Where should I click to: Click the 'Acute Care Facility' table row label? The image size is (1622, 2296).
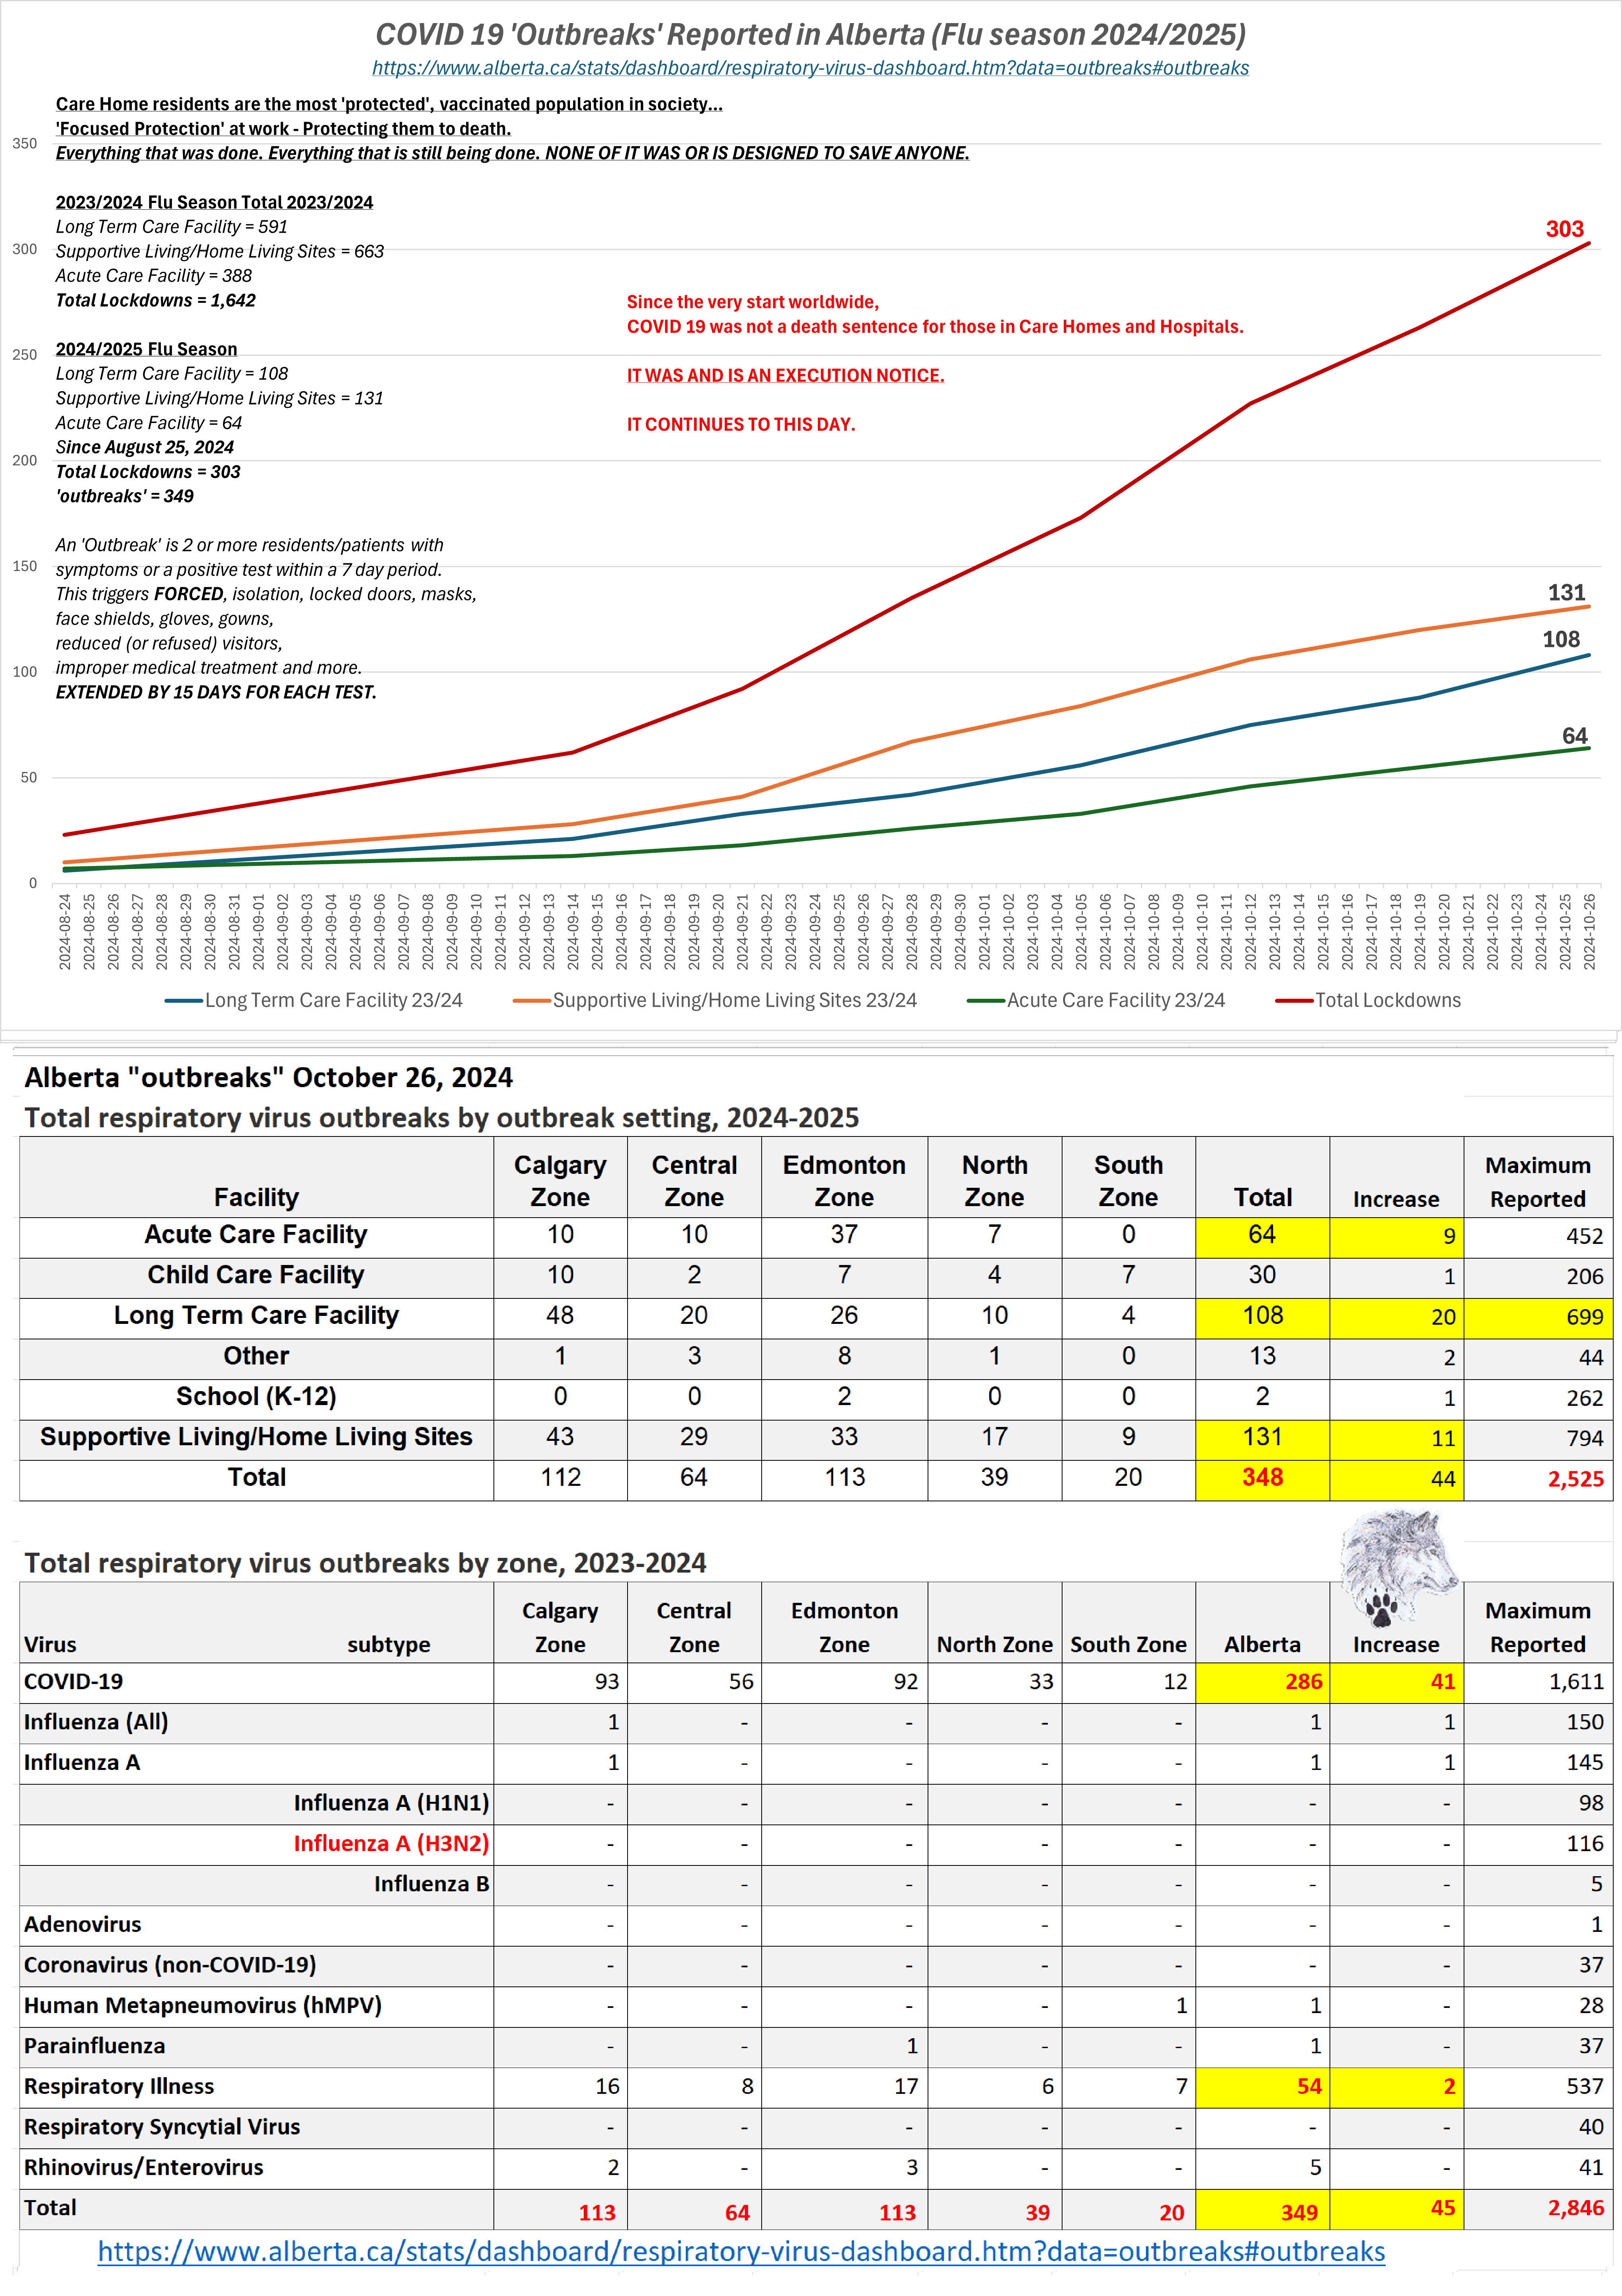[x=256, y=1235]
